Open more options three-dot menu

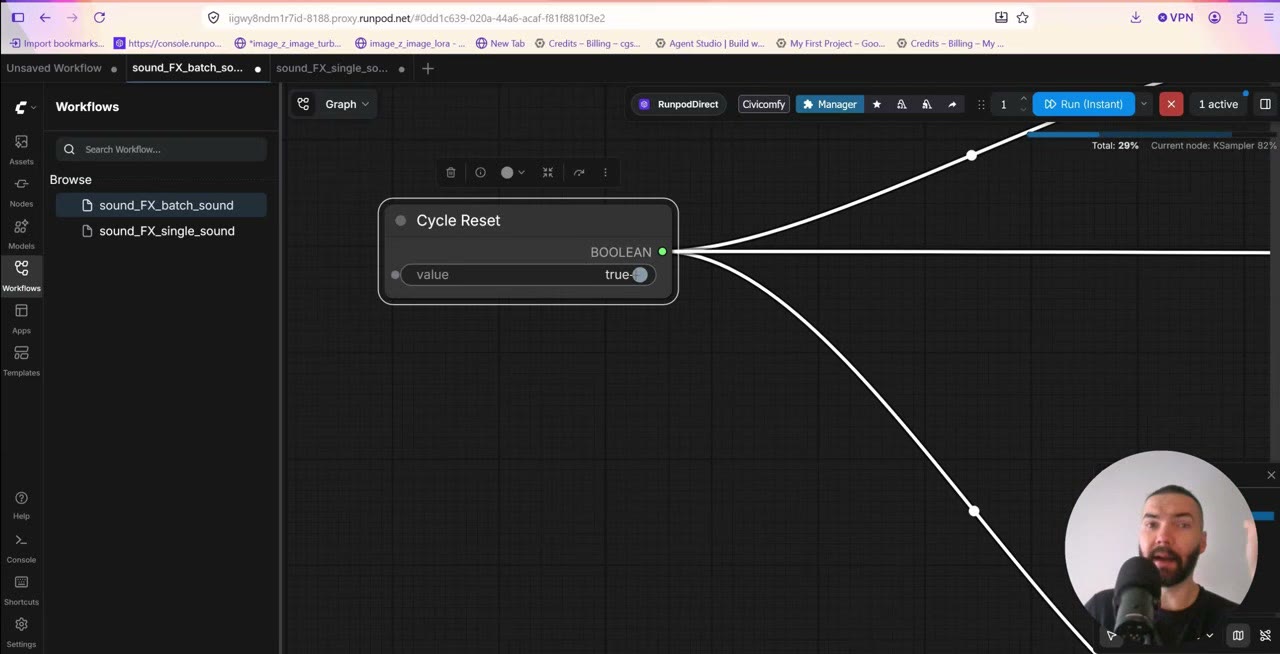(x=605, y=172)
